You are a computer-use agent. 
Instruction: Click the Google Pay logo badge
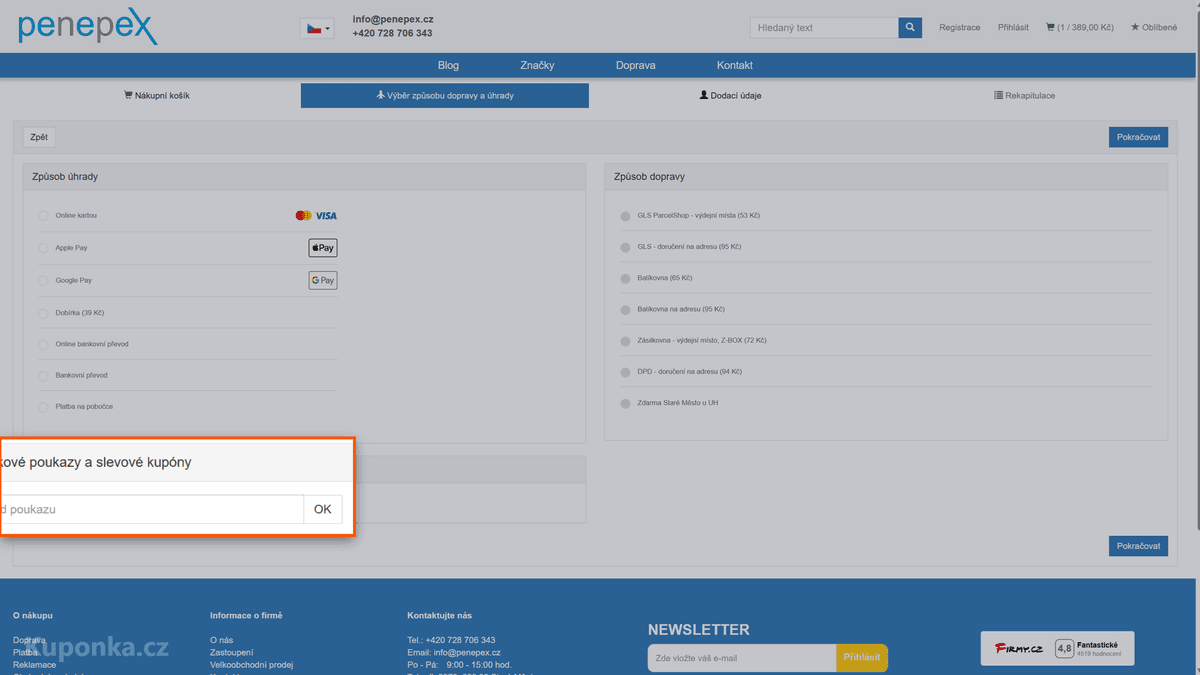323,281
